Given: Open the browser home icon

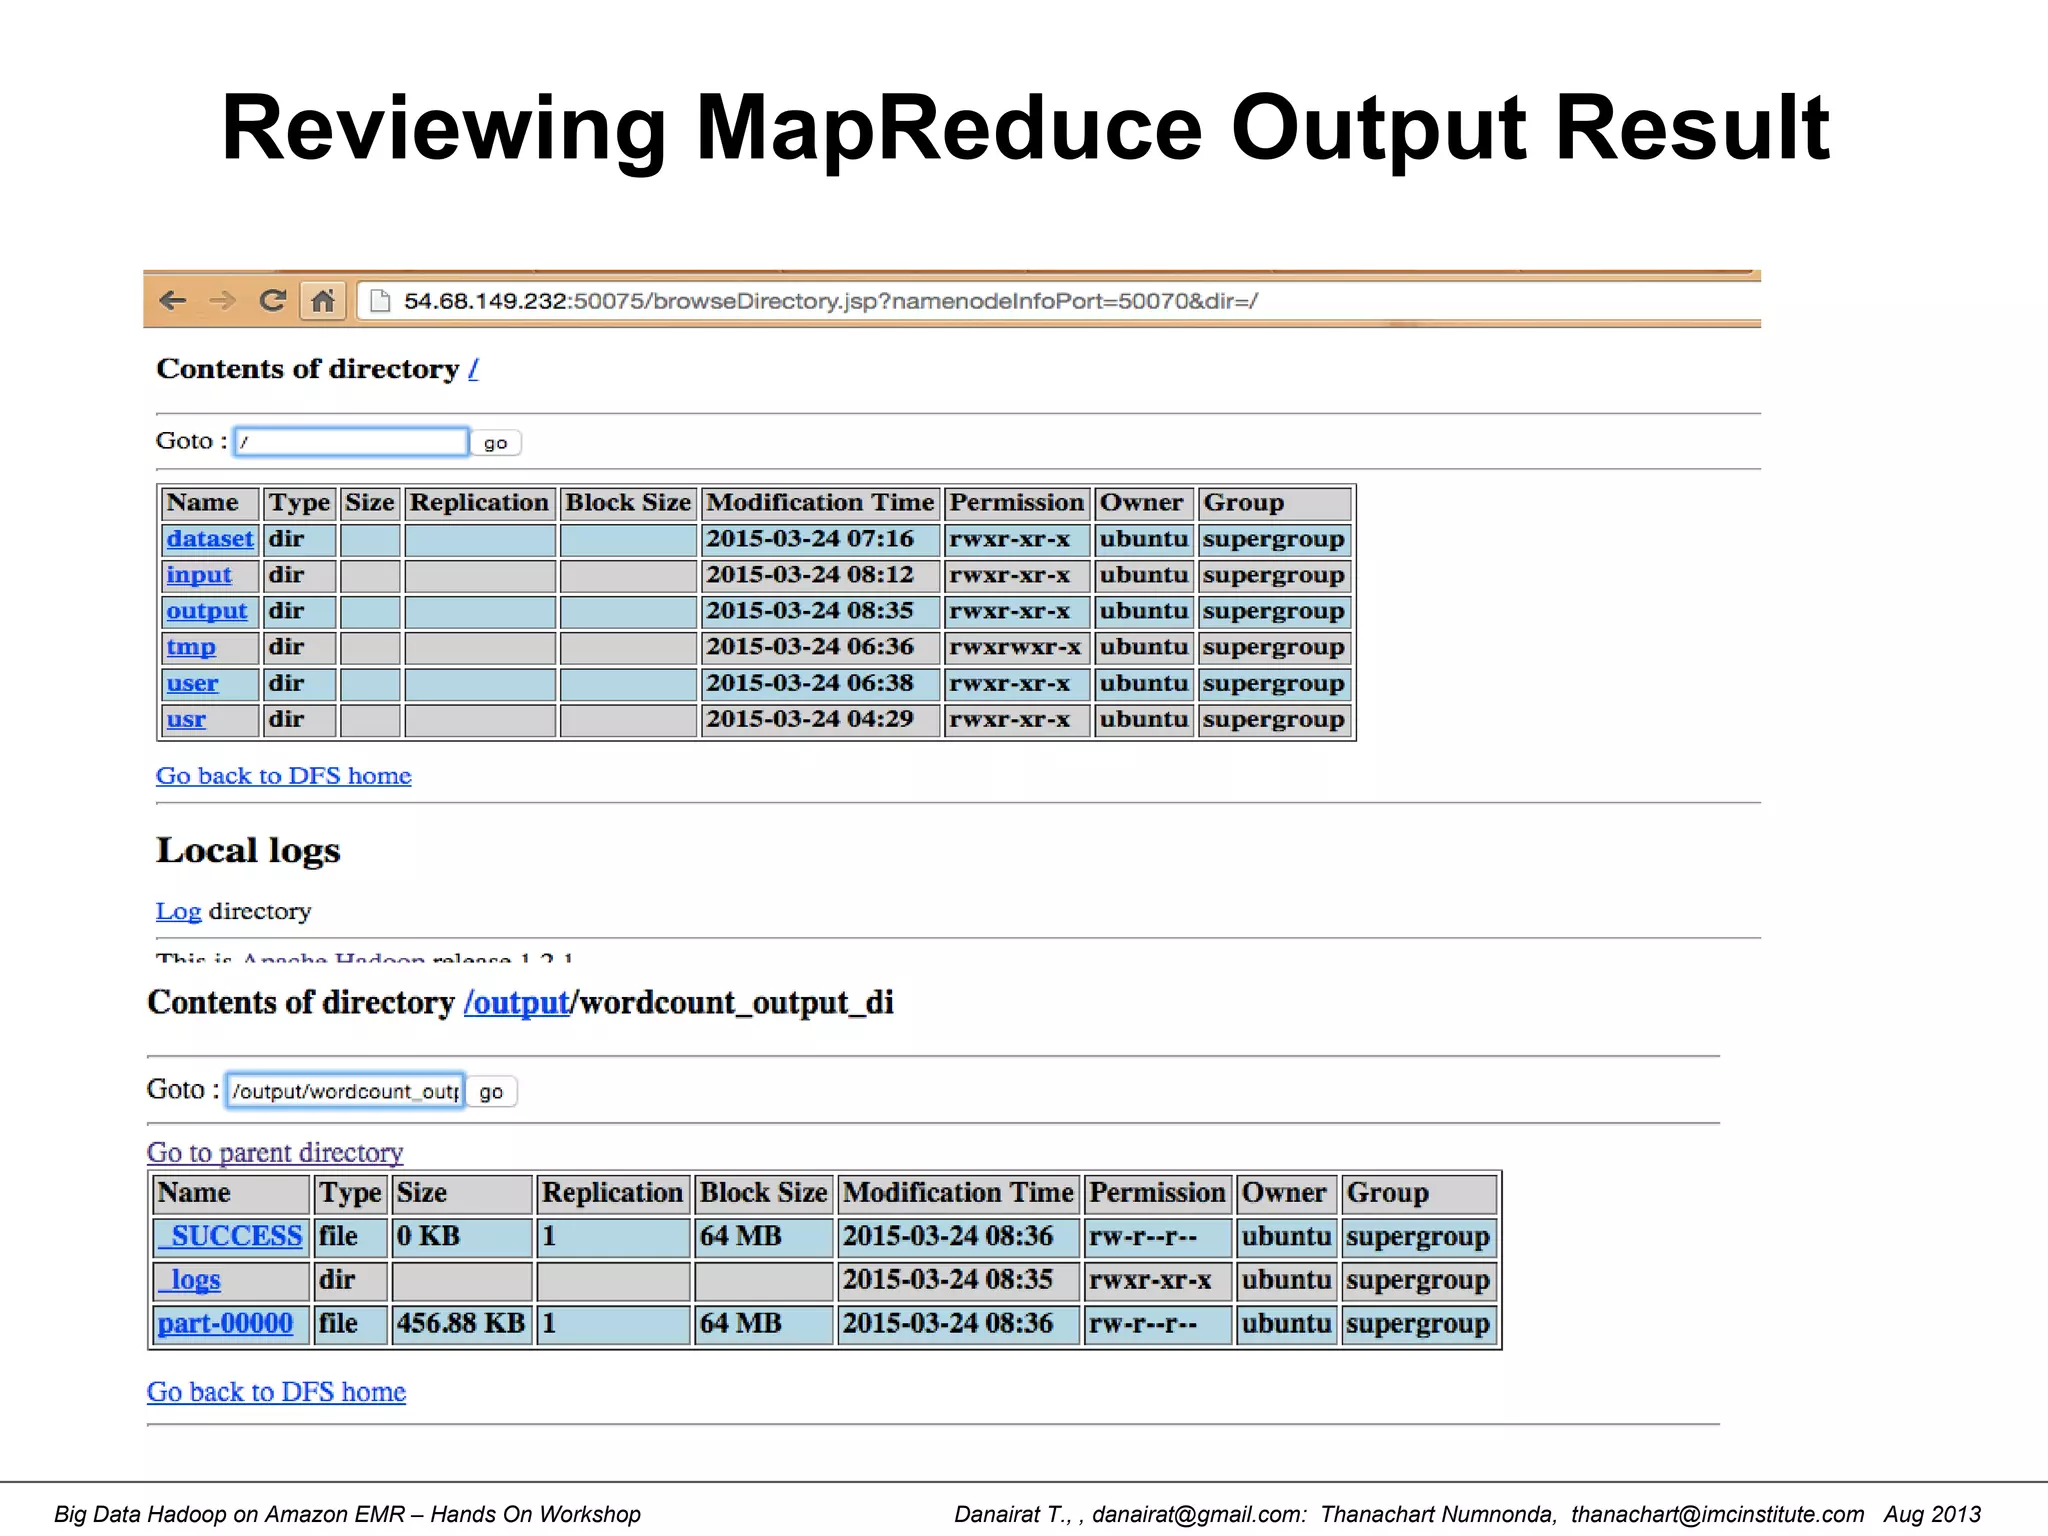Looking at the screenshot, I should [x=322, y=300].
